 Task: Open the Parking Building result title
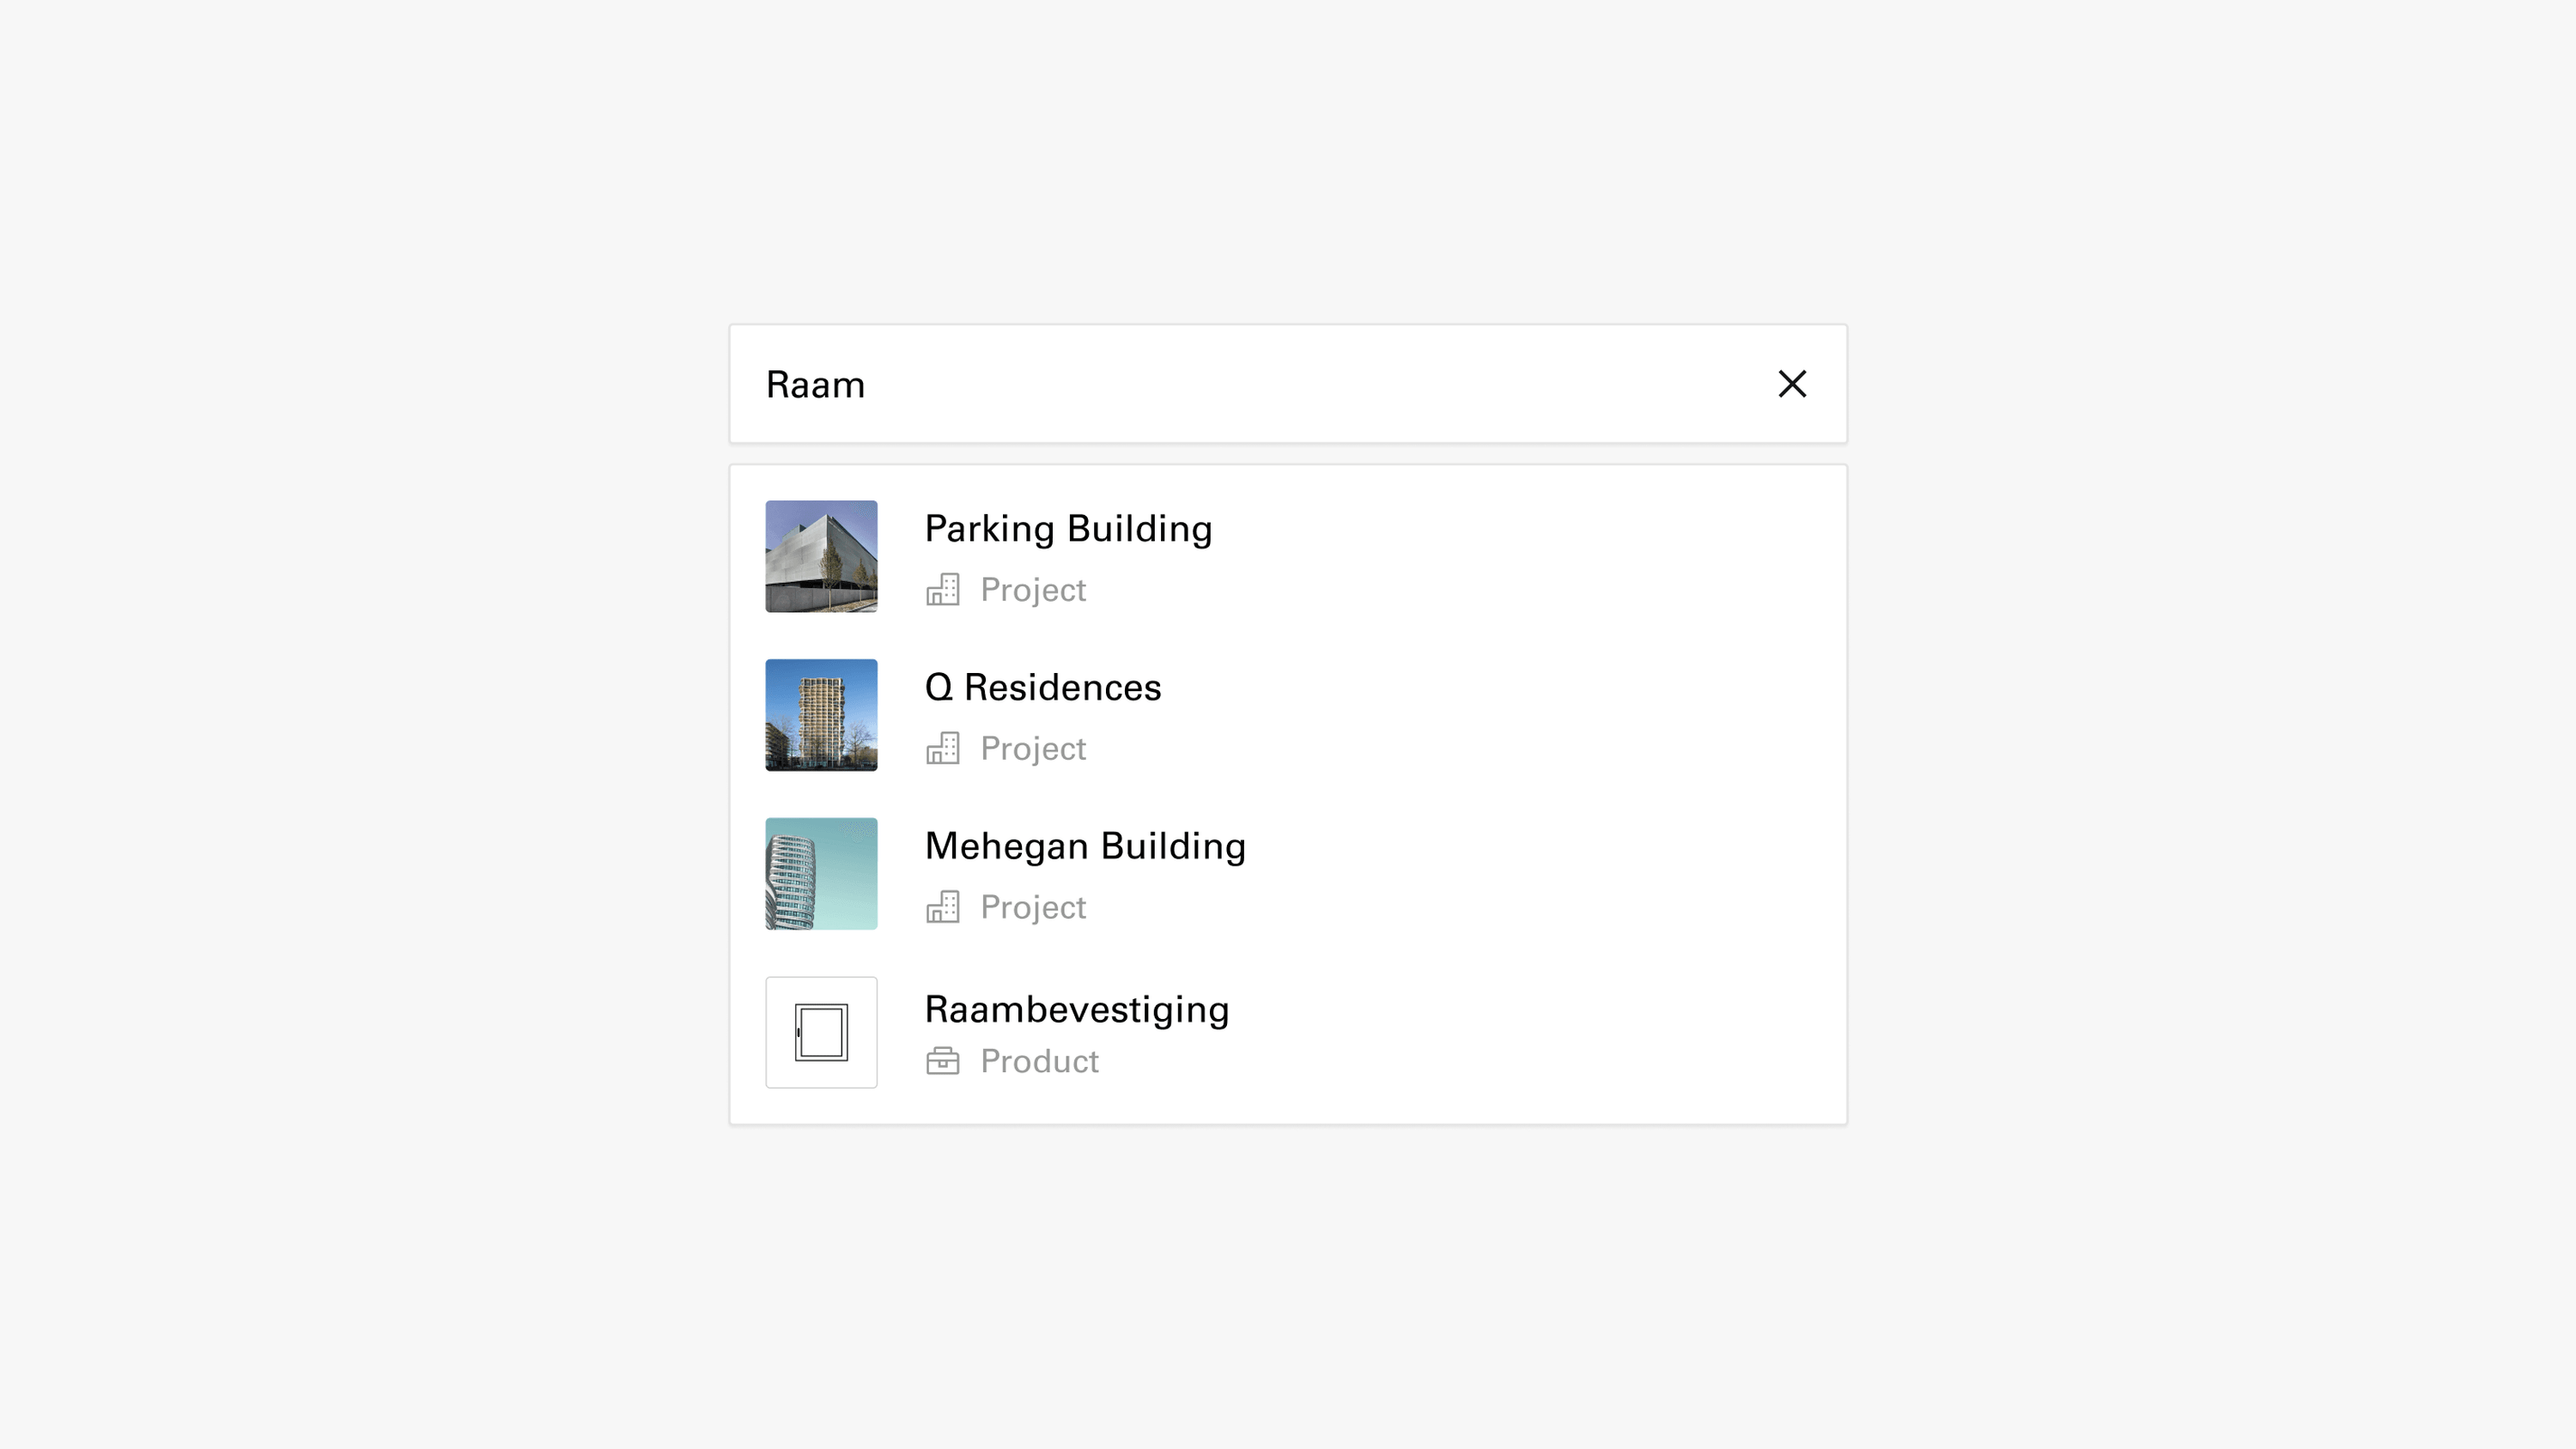(1068, 529)
